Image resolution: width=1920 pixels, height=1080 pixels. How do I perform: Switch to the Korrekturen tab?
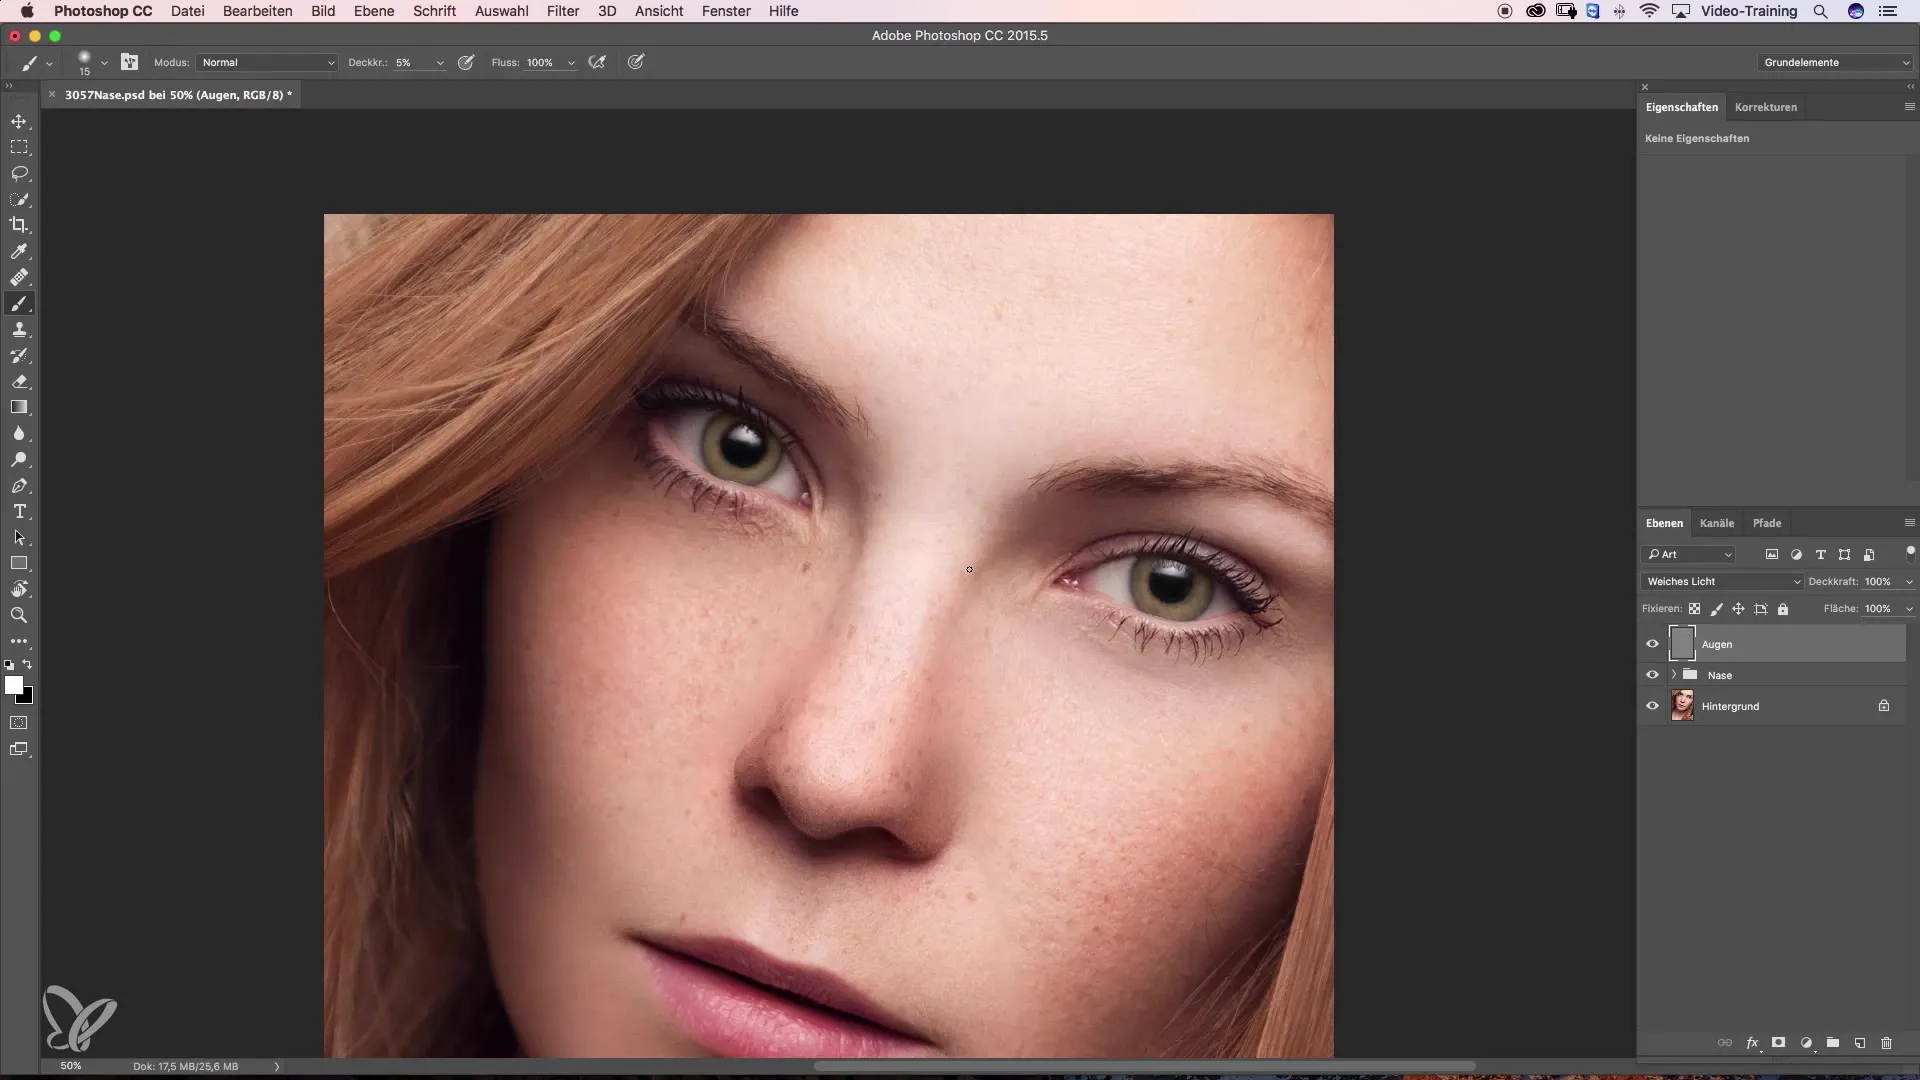[x=1765, y=107]
